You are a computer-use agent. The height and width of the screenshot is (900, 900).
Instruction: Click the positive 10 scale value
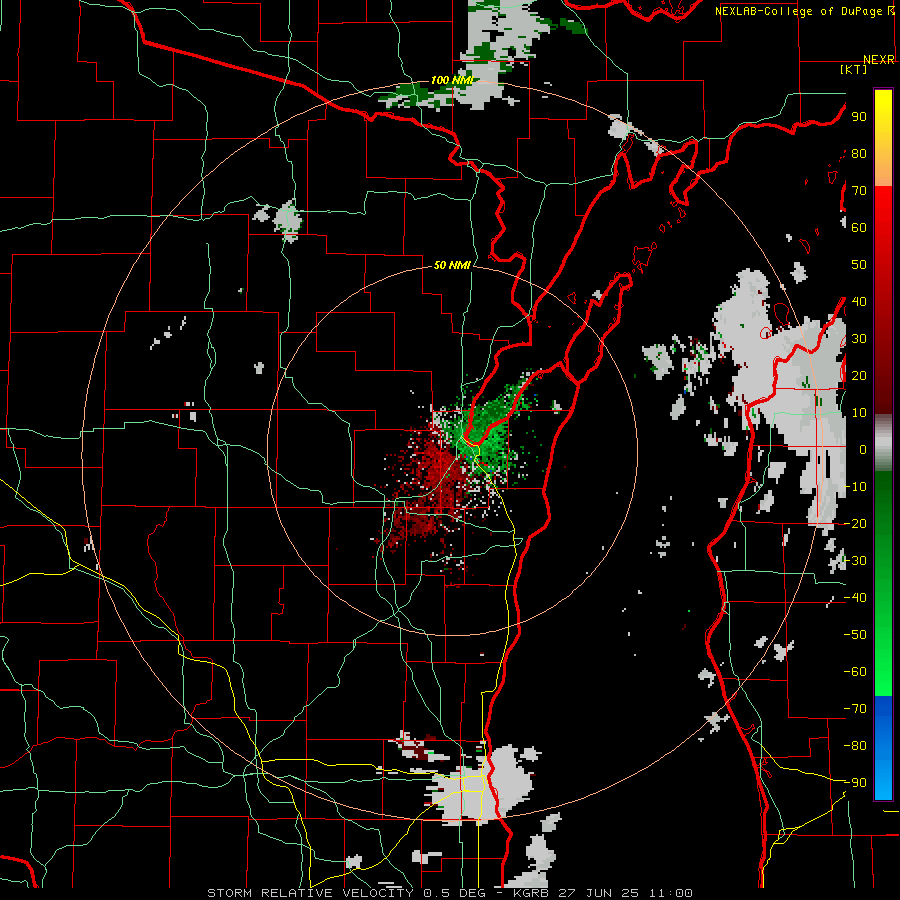859,413
